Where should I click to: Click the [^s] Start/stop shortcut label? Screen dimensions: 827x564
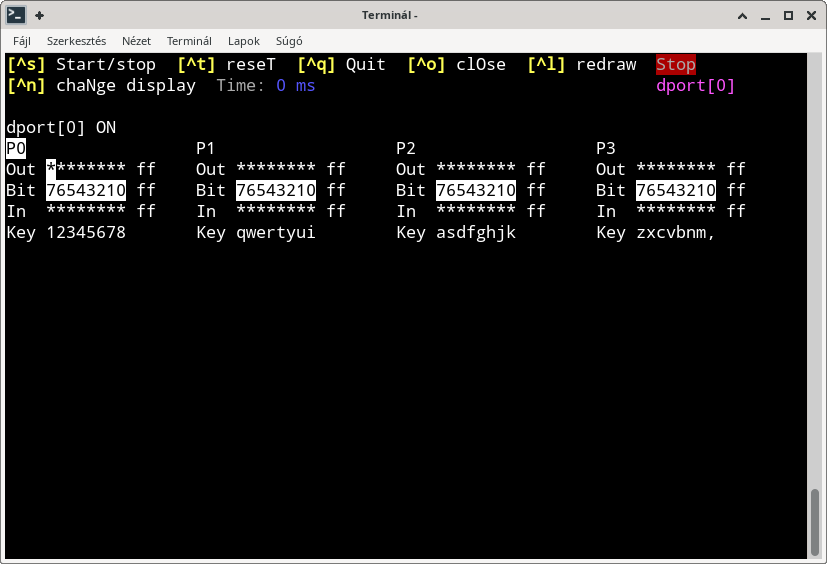pos(81,64)
